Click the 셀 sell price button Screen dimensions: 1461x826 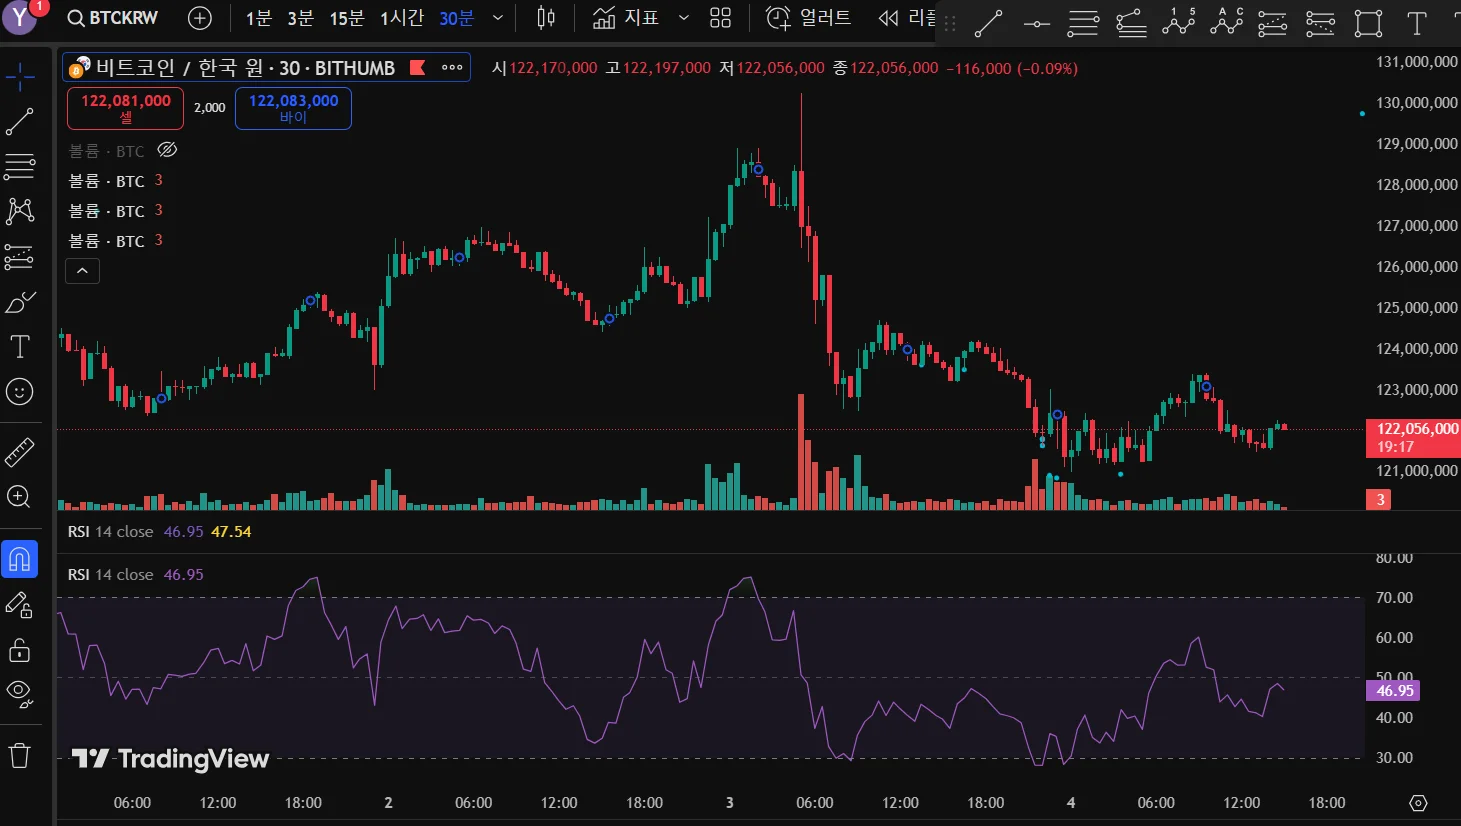click(126, 108)
